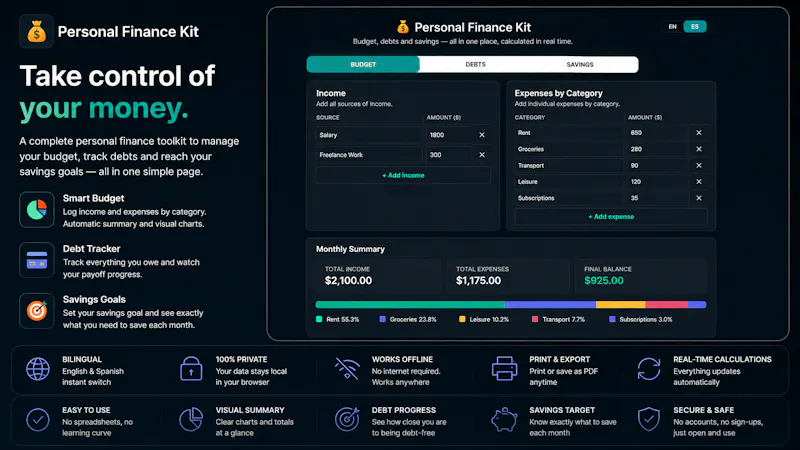Image resolution: width=800 pixels, height=450 pixels.
Task: Edit the Freelance amount 300 field
Action: 448,155
